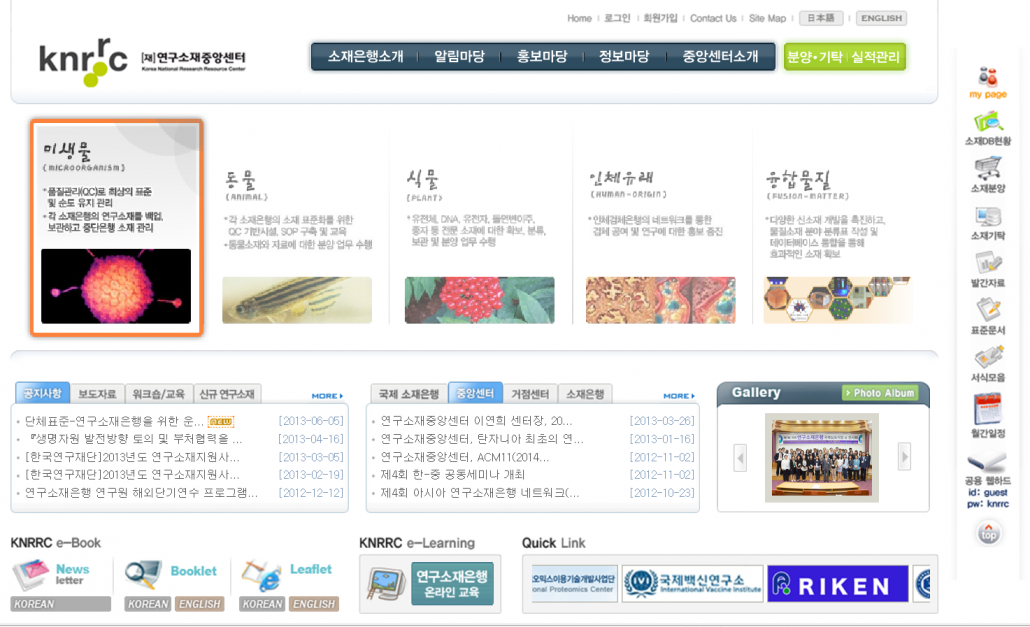
Task: Click the 연구소재은행 온라인 교육 banner
Action: [452, 584]
